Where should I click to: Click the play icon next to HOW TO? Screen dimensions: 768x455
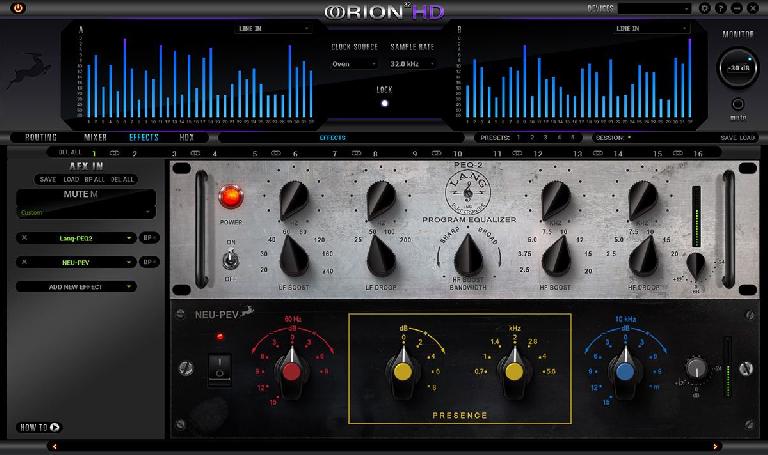(54, 427)
